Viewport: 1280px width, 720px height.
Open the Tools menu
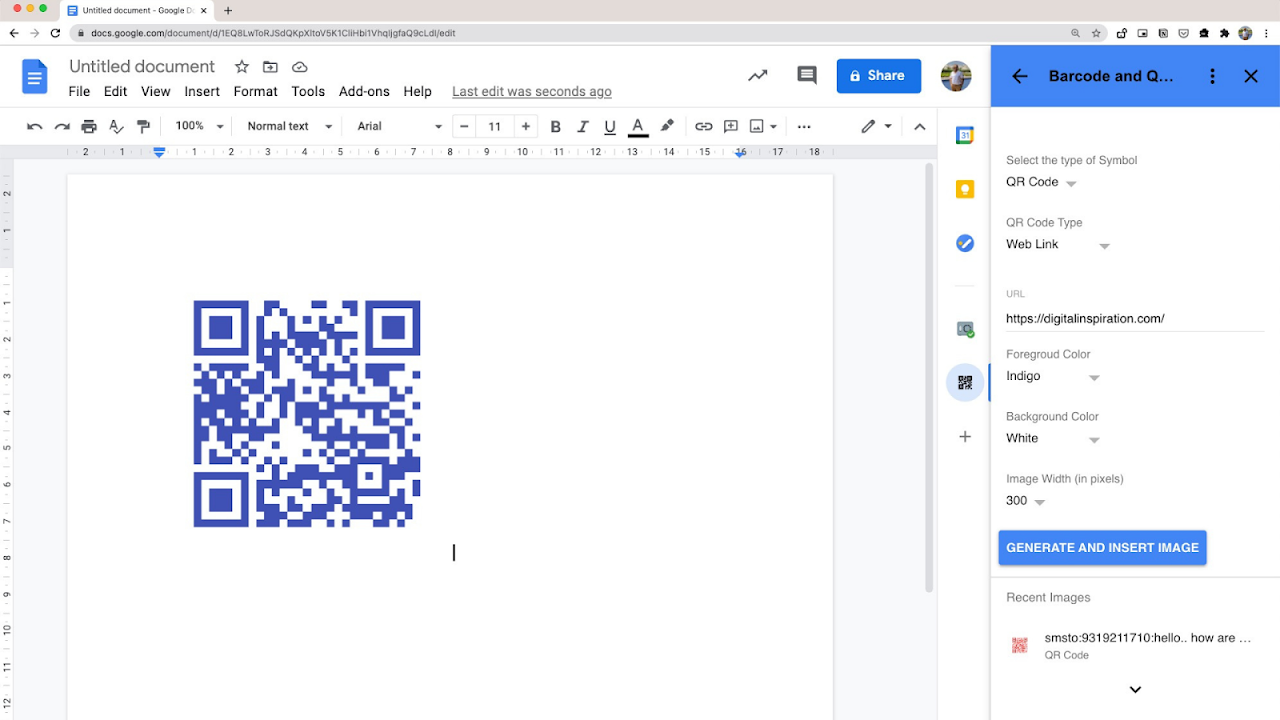[308, 91]
